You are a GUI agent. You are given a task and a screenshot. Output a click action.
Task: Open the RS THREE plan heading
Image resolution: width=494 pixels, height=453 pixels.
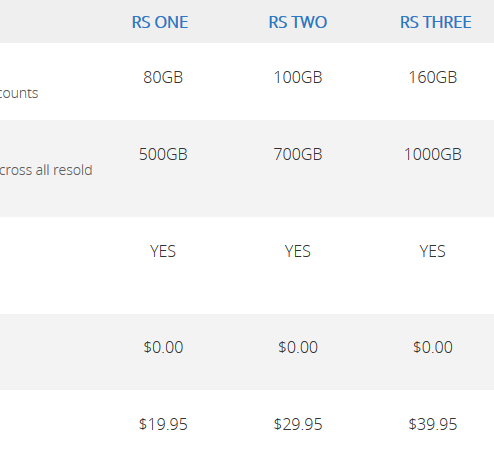pyautogui.click(x=436, y=22)
